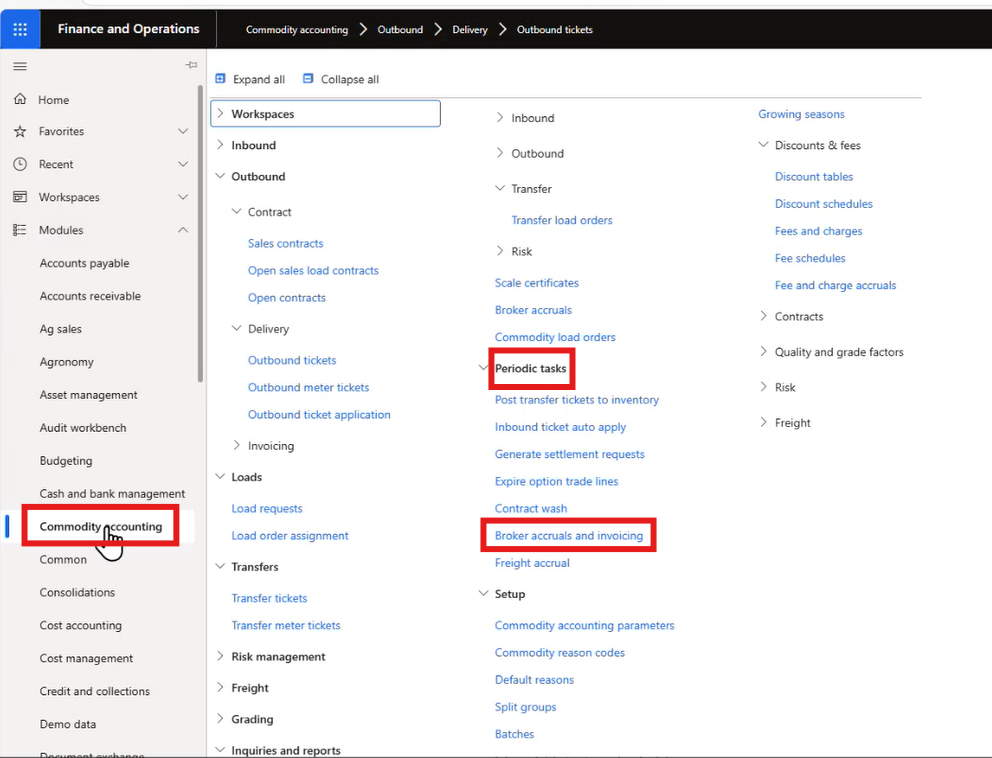Open the Commodity accounting module

101,526
